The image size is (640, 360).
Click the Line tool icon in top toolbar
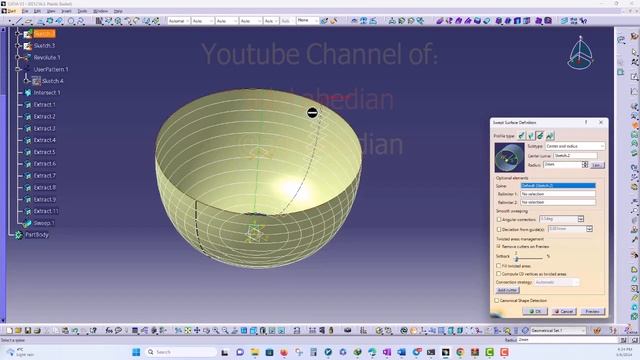point(19,21)
